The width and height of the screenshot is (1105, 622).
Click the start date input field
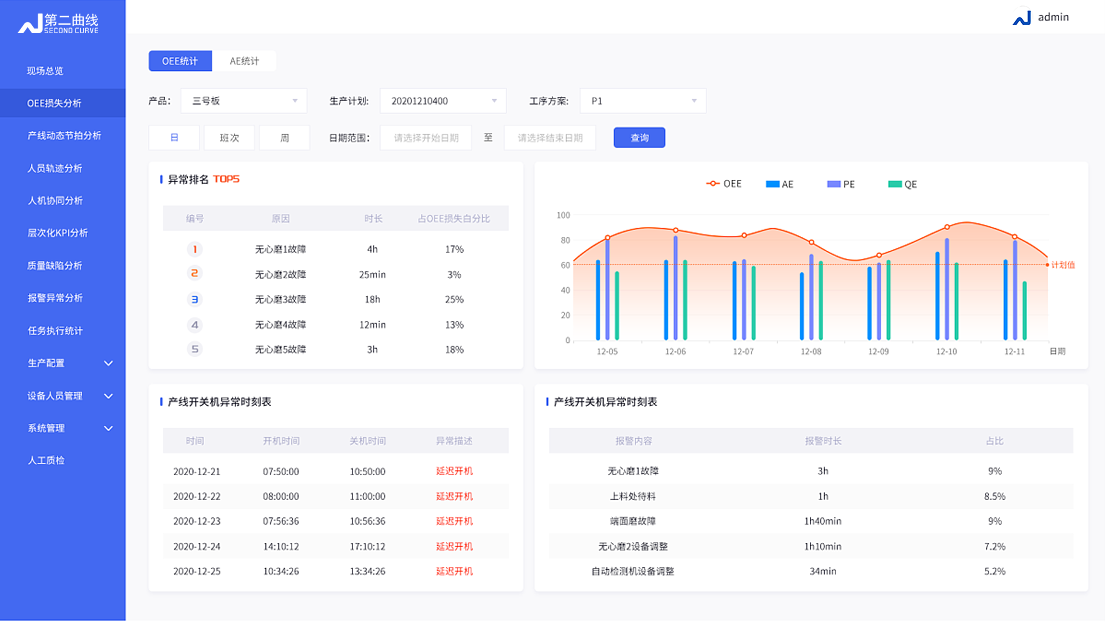426,138
